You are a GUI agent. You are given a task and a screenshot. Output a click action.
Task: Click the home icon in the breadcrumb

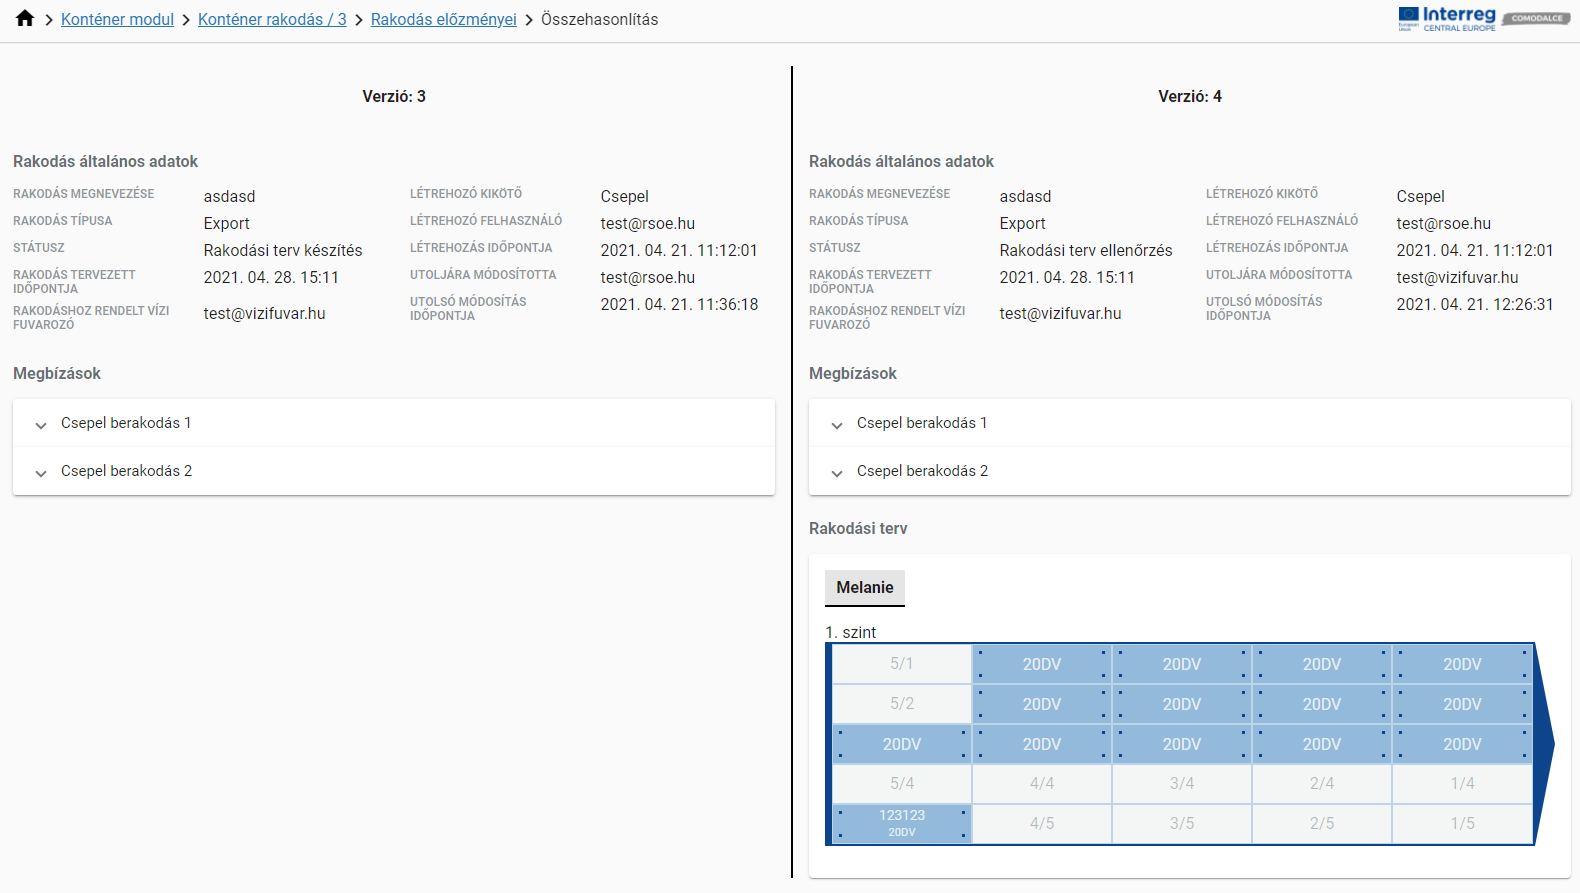(x=25, y=19)
